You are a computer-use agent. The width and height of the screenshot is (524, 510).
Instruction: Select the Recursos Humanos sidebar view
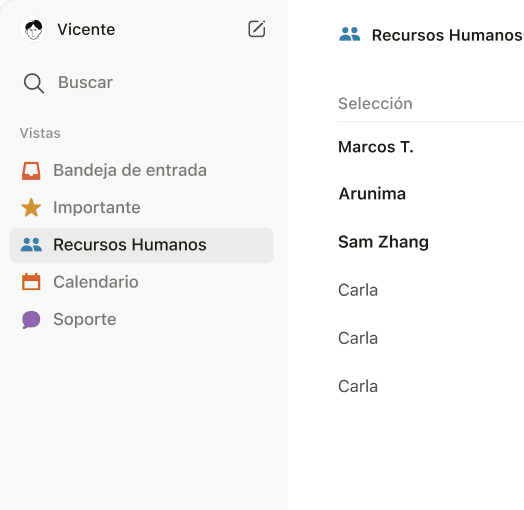pos(141,245)
